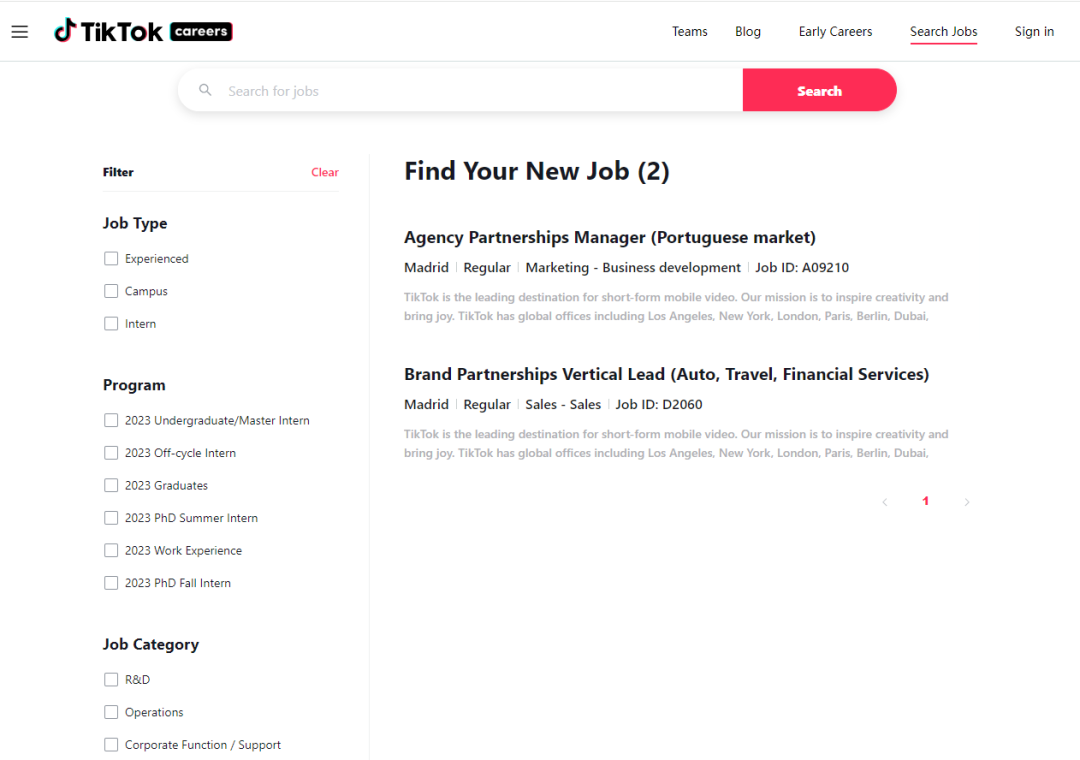
Task: Click the Sign in link
Action: click(1034, 32)
